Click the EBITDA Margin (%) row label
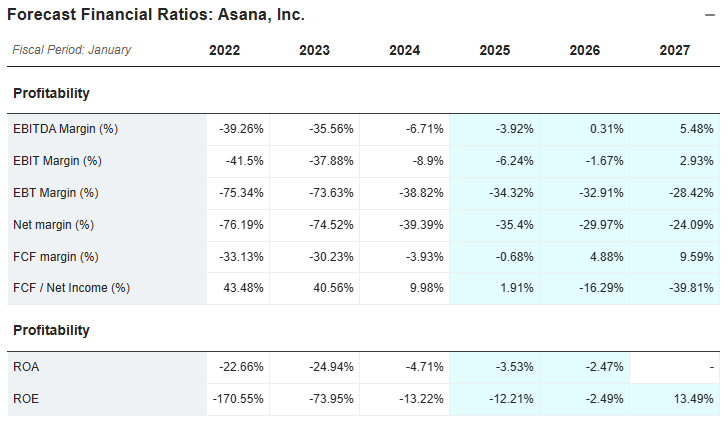This screenshot has height=425, width=728. (x=66, y=129)
